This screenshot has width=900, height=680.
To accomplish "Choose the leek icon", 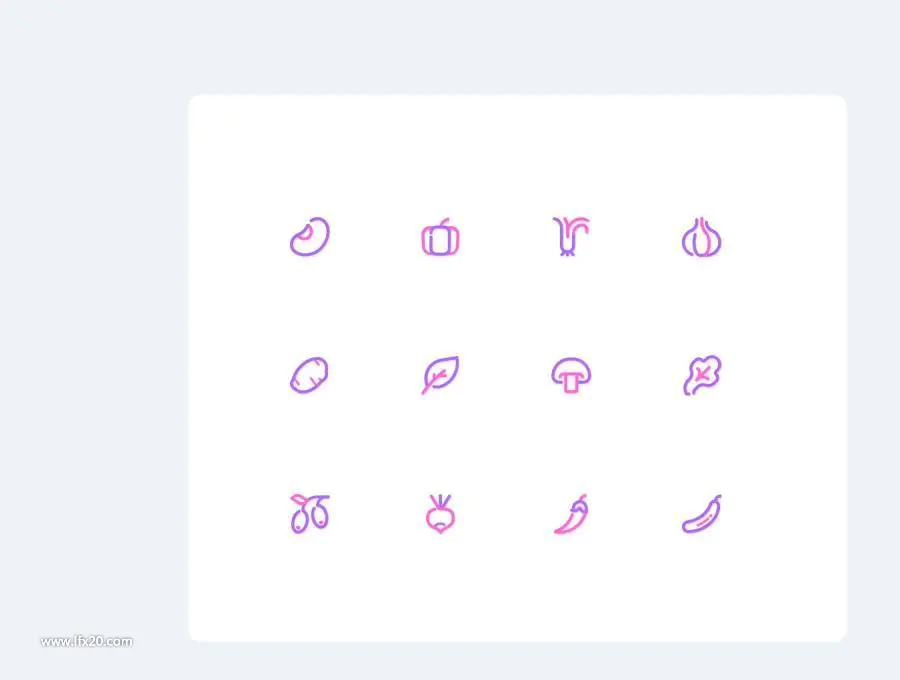I will click(x=571, y=236).
